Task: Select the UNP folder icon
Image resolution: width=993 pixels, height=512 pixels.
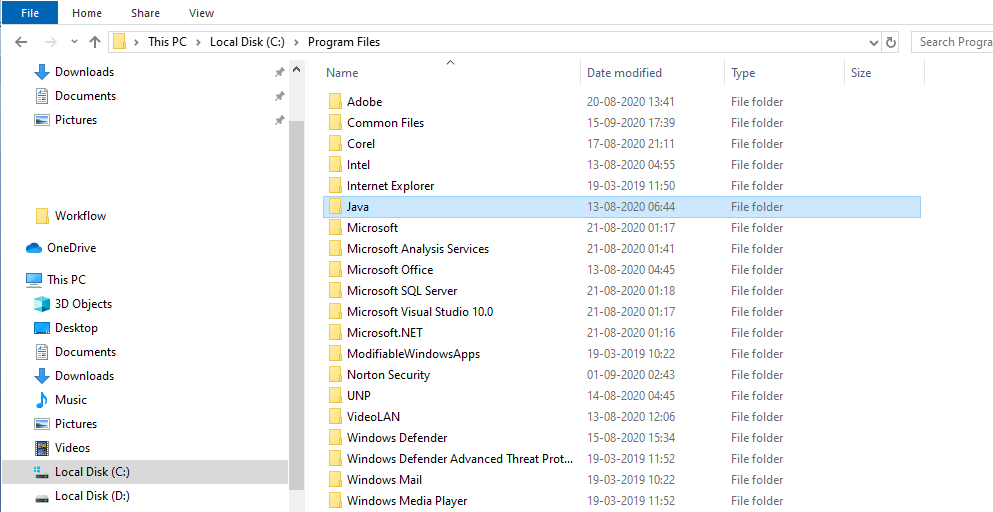Action: tap(335, 395)
